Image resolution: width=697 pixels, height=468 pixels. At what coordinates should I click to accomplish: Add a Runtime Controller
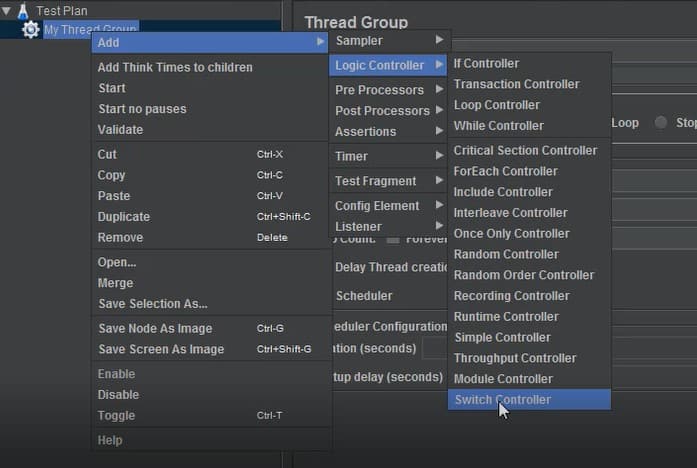529,317
